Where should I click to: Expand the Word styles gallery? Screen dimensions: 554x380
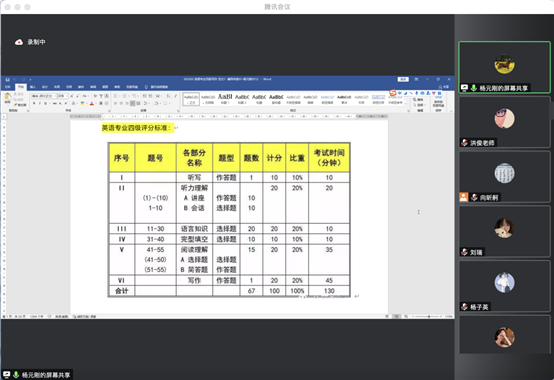coord(406,104)
